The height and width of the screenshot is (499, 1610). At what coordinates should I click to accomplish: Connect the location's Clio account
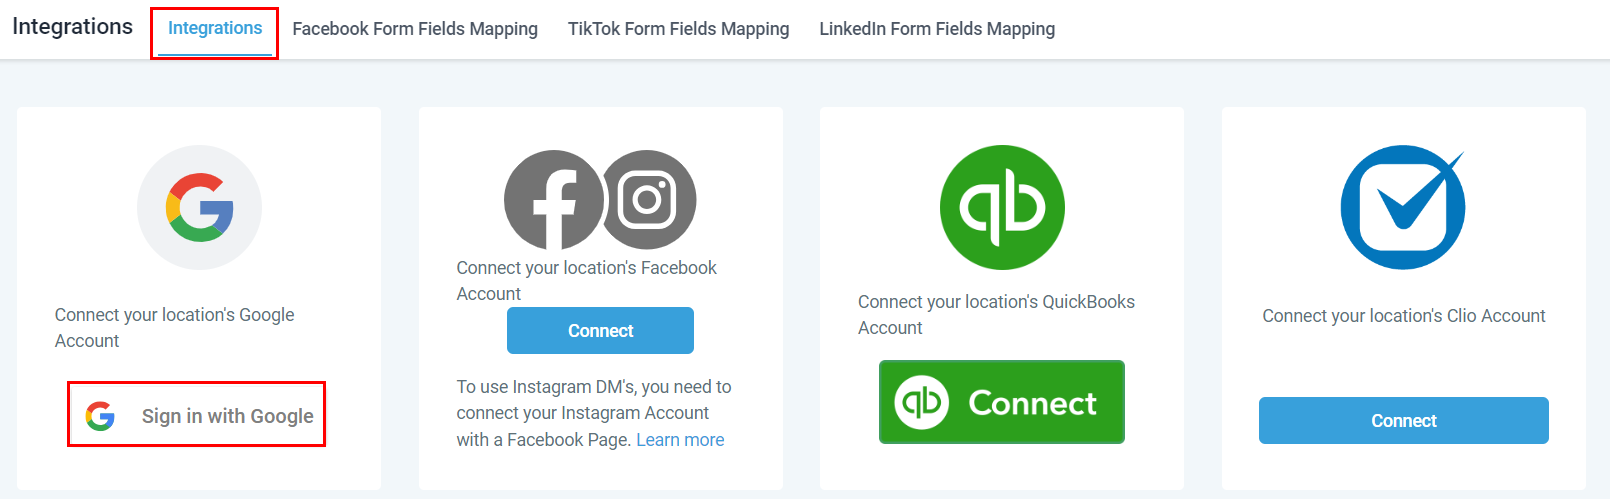pos(1403,421)
